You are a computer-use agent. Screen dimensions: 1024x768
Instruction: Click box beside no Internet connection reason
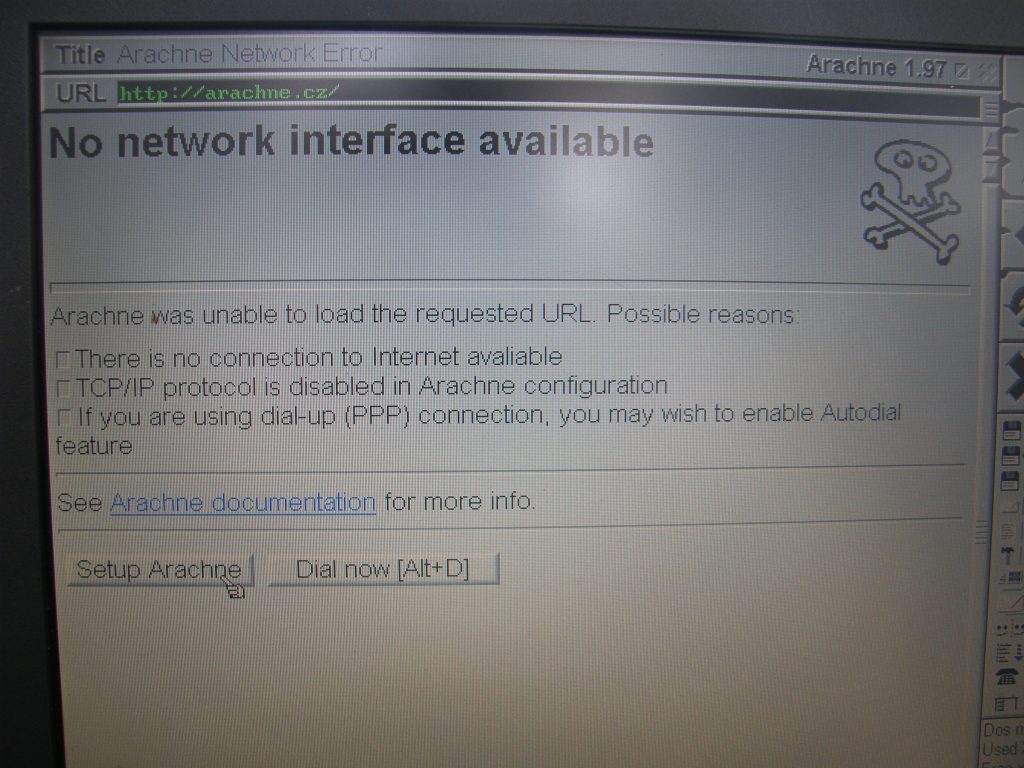[x=63, y=360]
